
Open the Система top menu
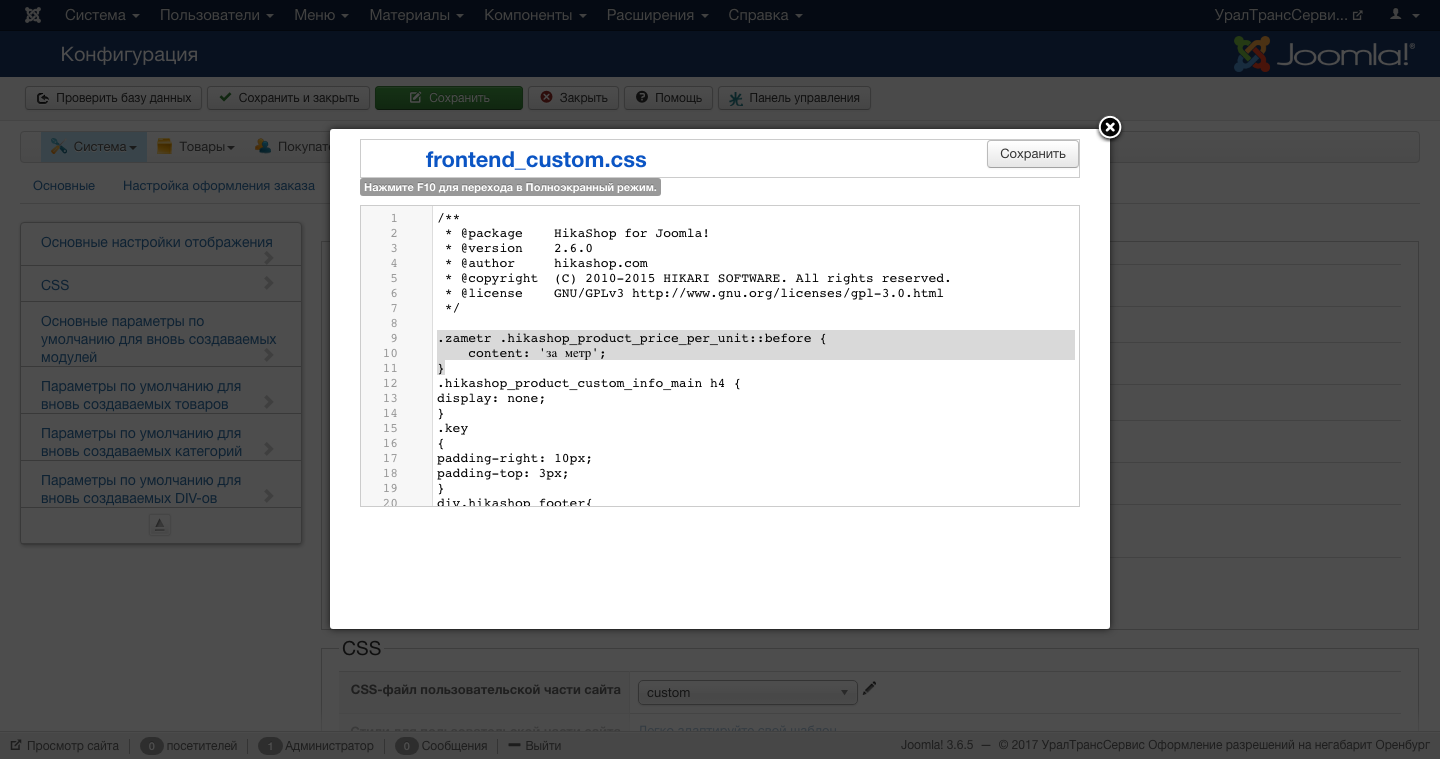102,15
